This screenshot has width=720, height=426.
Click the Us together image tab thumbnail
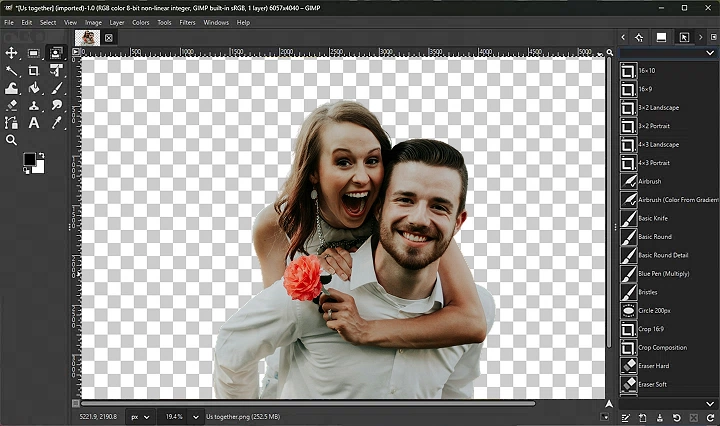point(89,38)
